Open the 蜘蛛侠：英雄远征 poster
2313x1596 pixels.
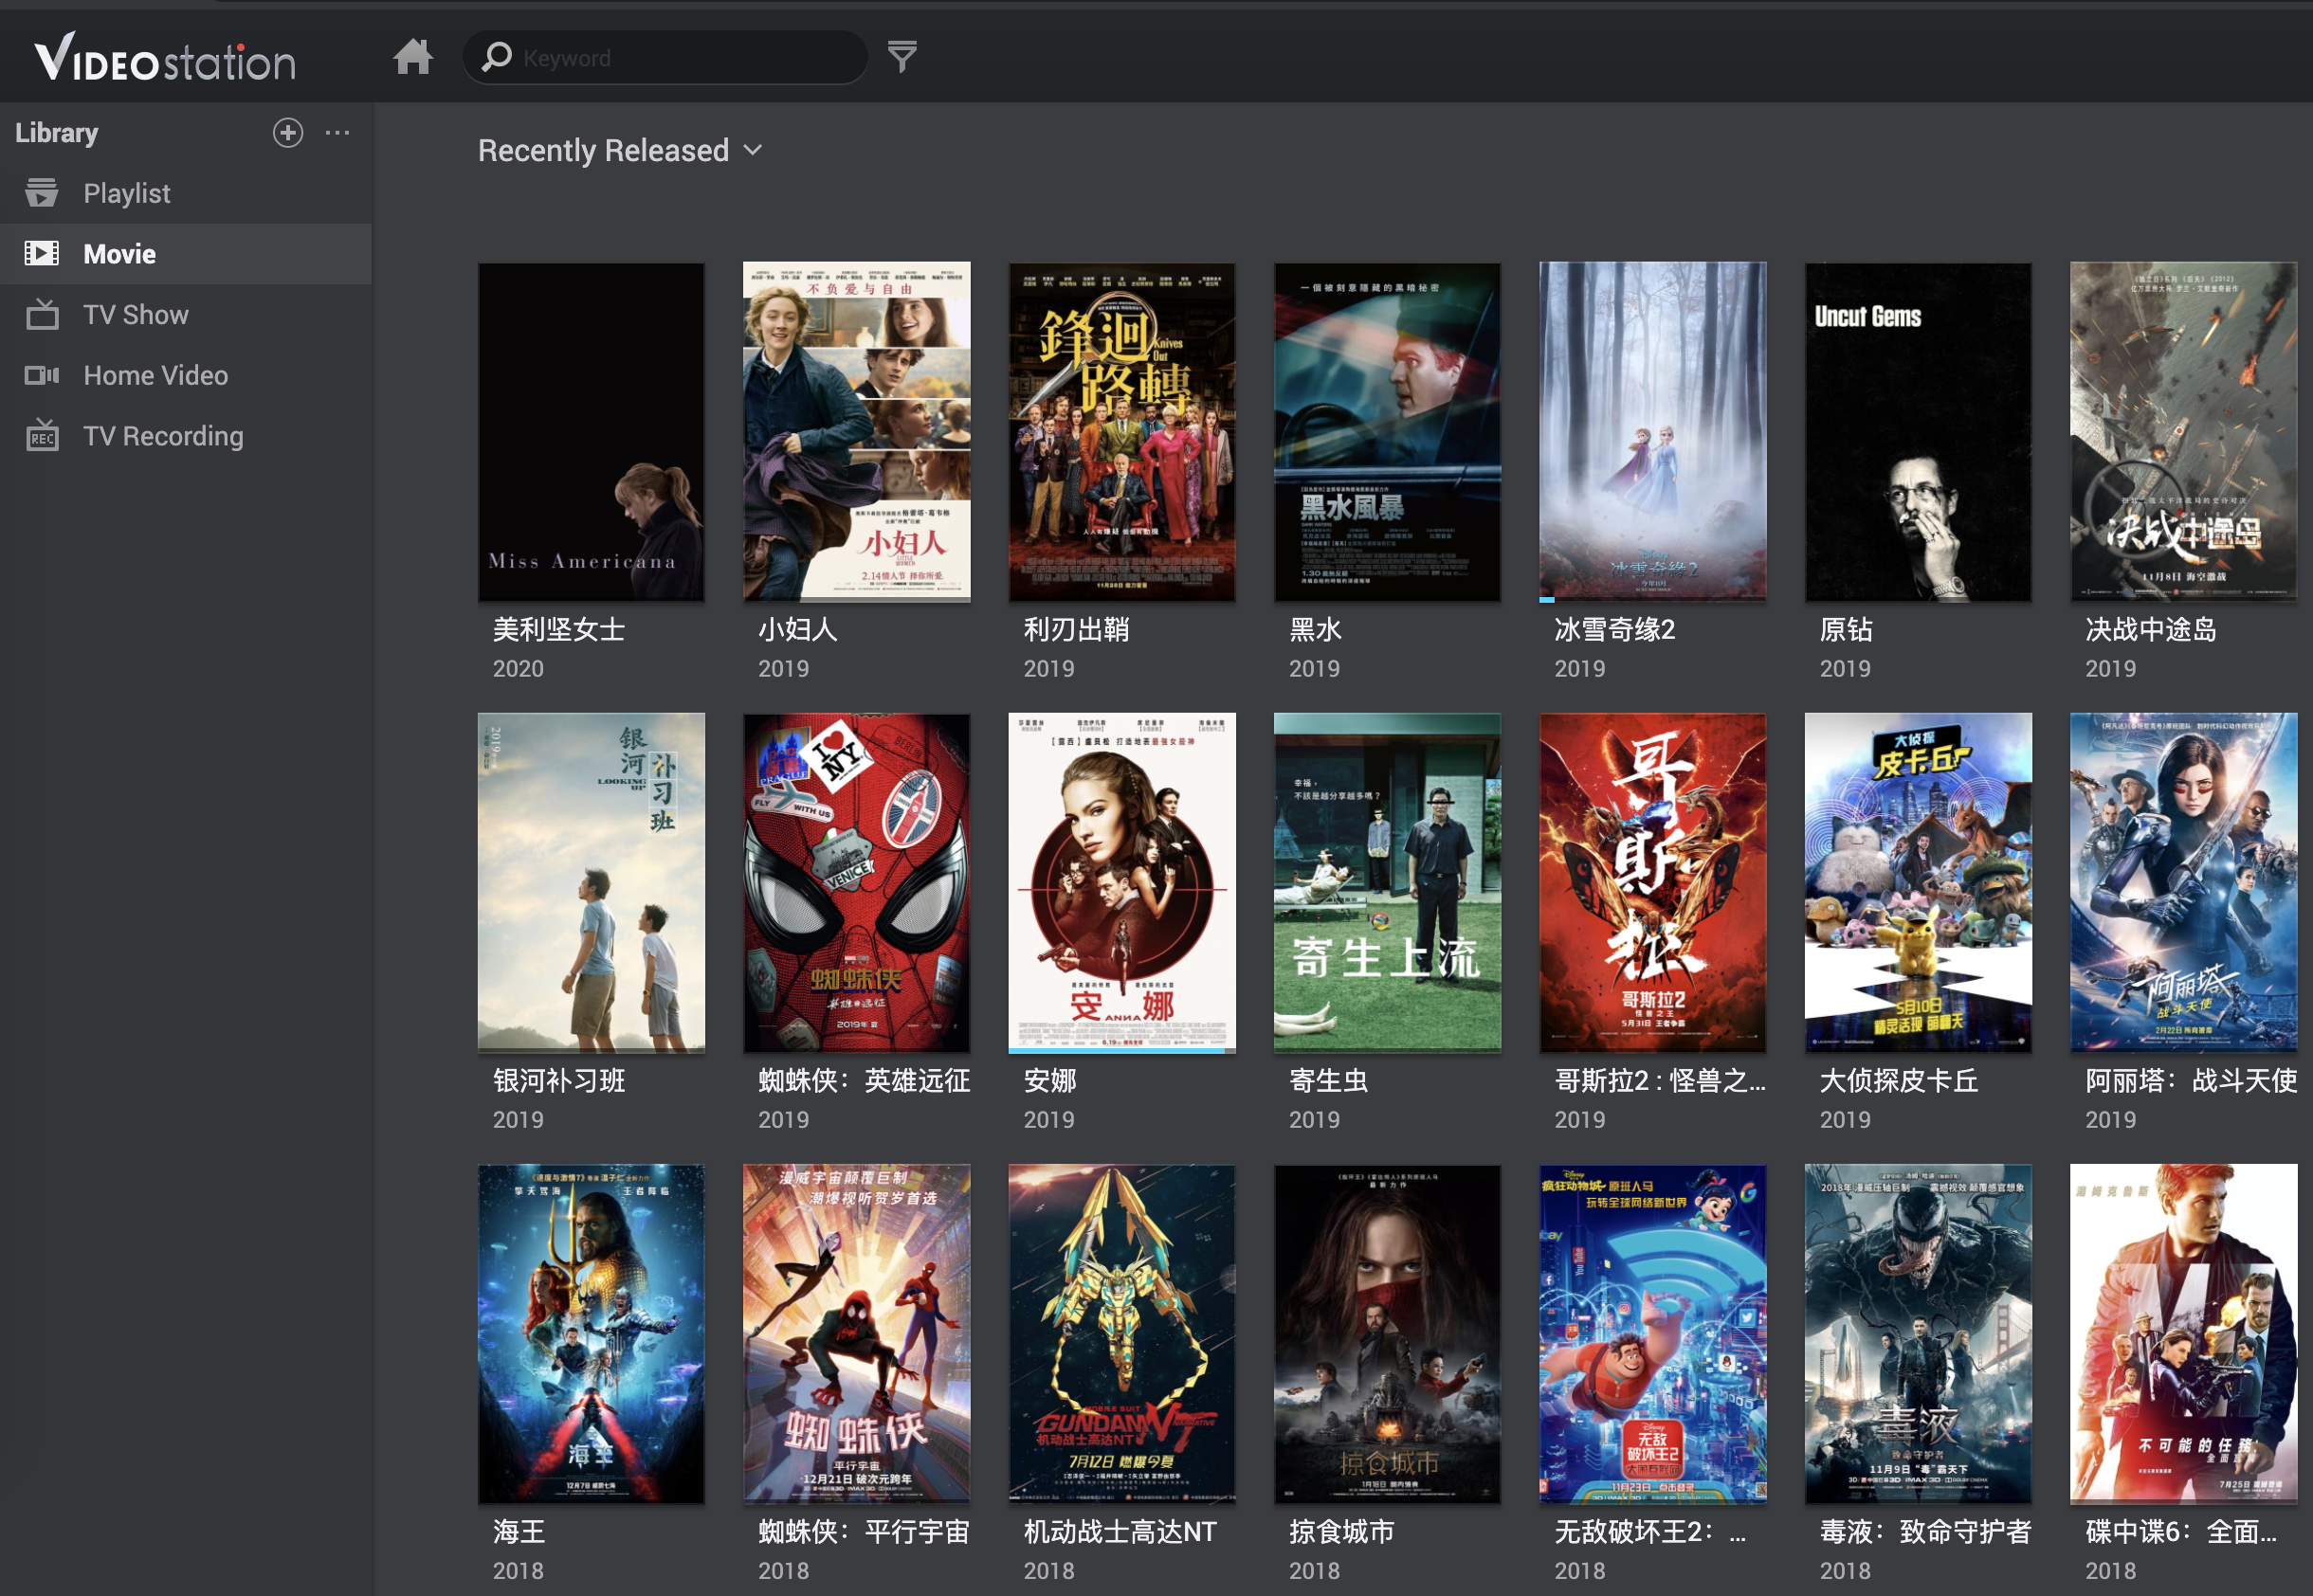point(857,883)
